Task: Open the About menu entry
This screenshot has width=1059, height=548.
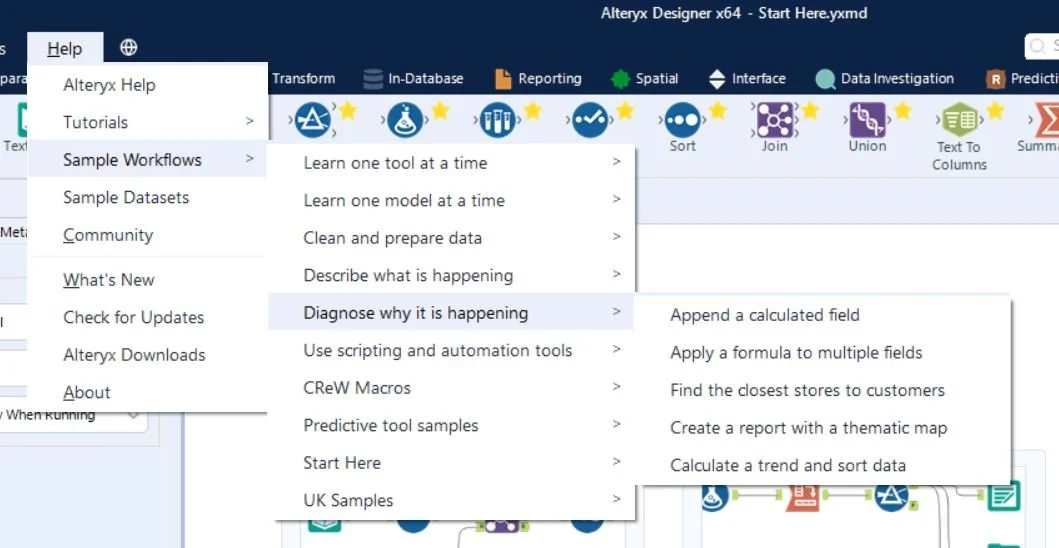Action: tap(147, 393)
